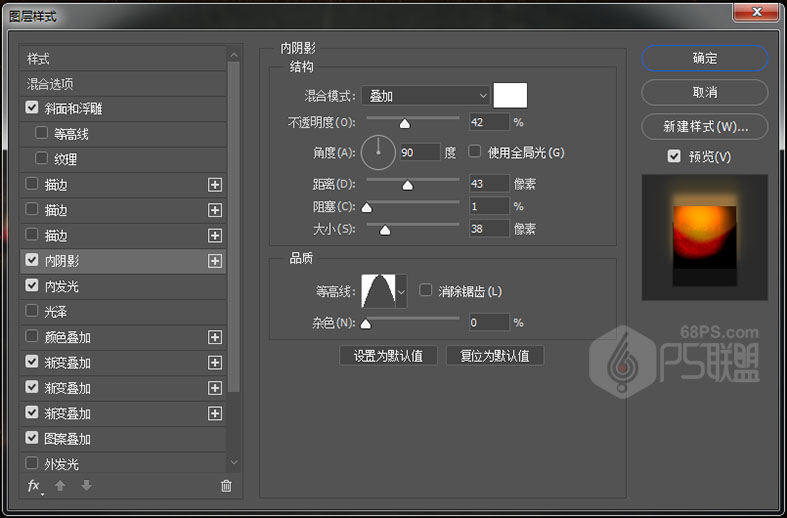
Task: Enable the 外发光 checkbox
Action: [x=32, y=463]
